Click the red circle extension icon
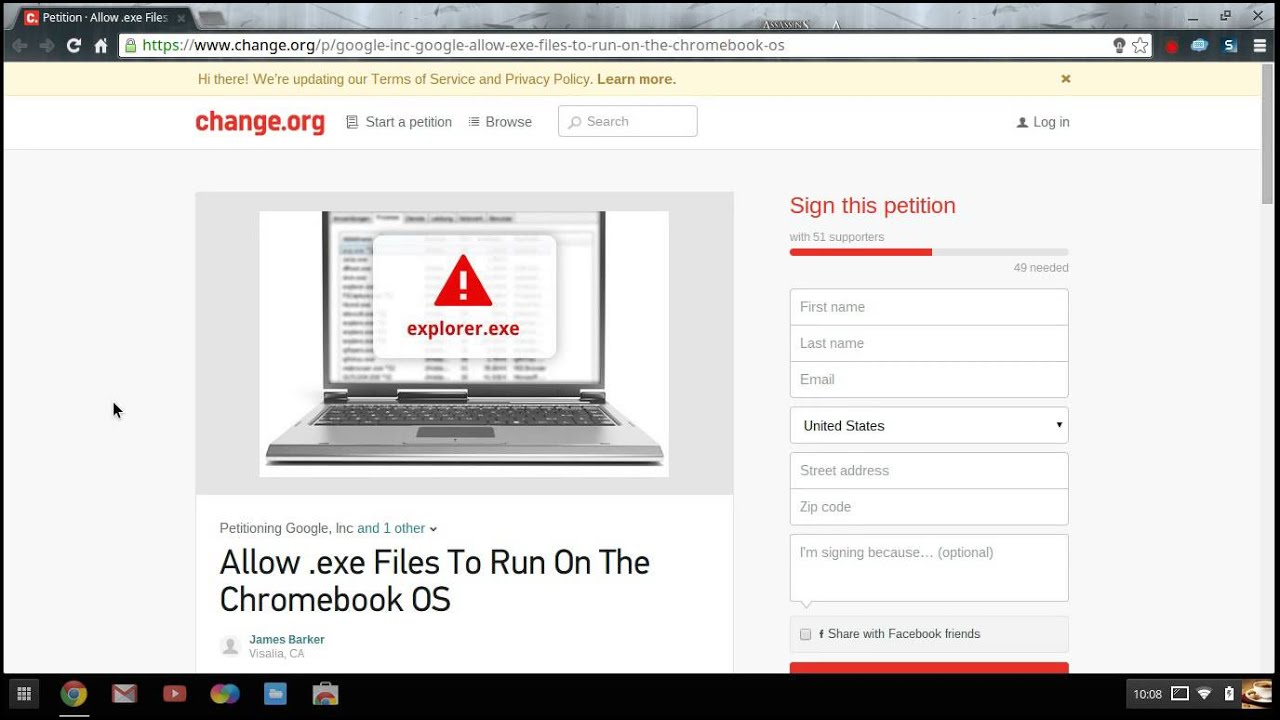 coord(1172,46)
